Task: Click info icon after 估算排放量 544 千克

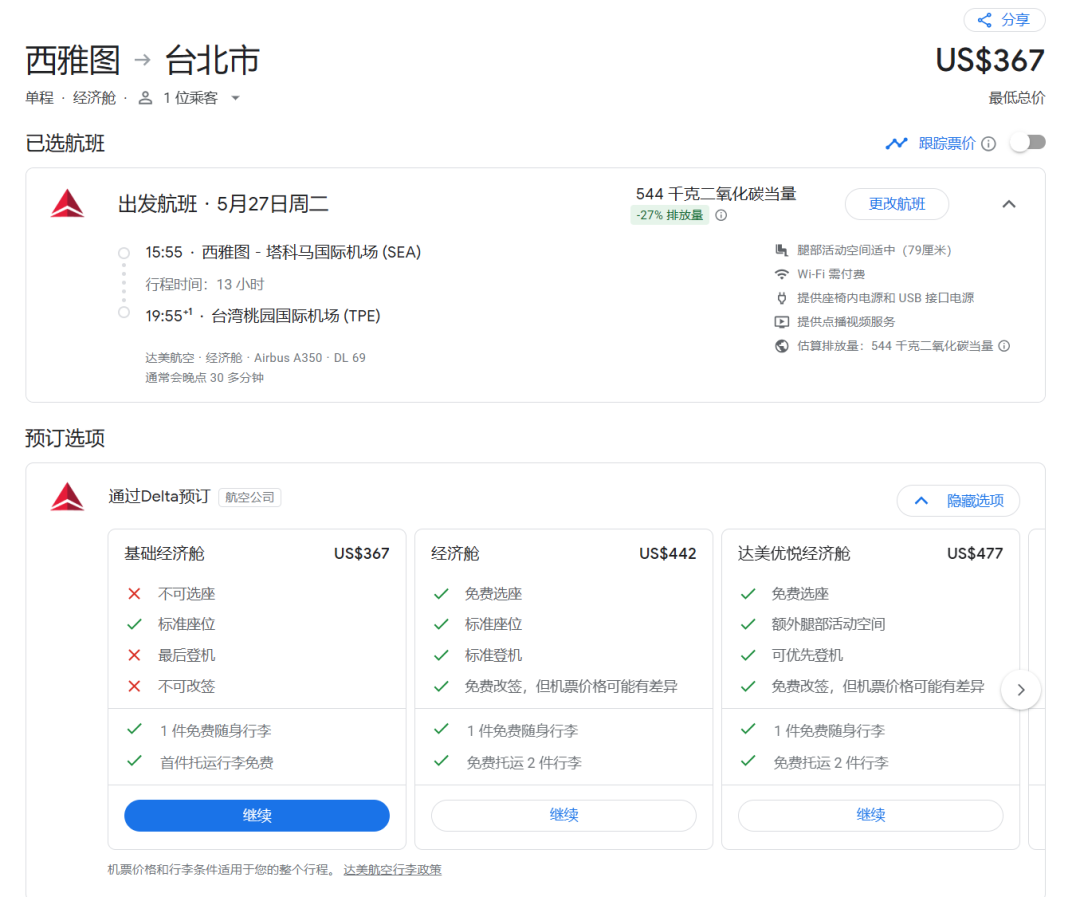Action: click(1004, 346)
